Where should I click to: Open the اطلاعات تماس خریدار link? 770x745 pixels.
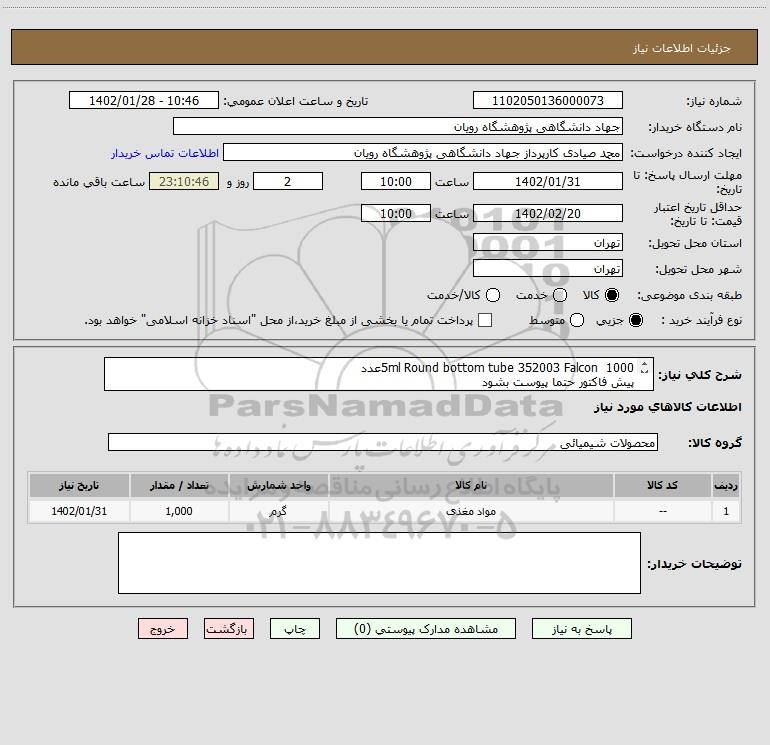[165, 153]
